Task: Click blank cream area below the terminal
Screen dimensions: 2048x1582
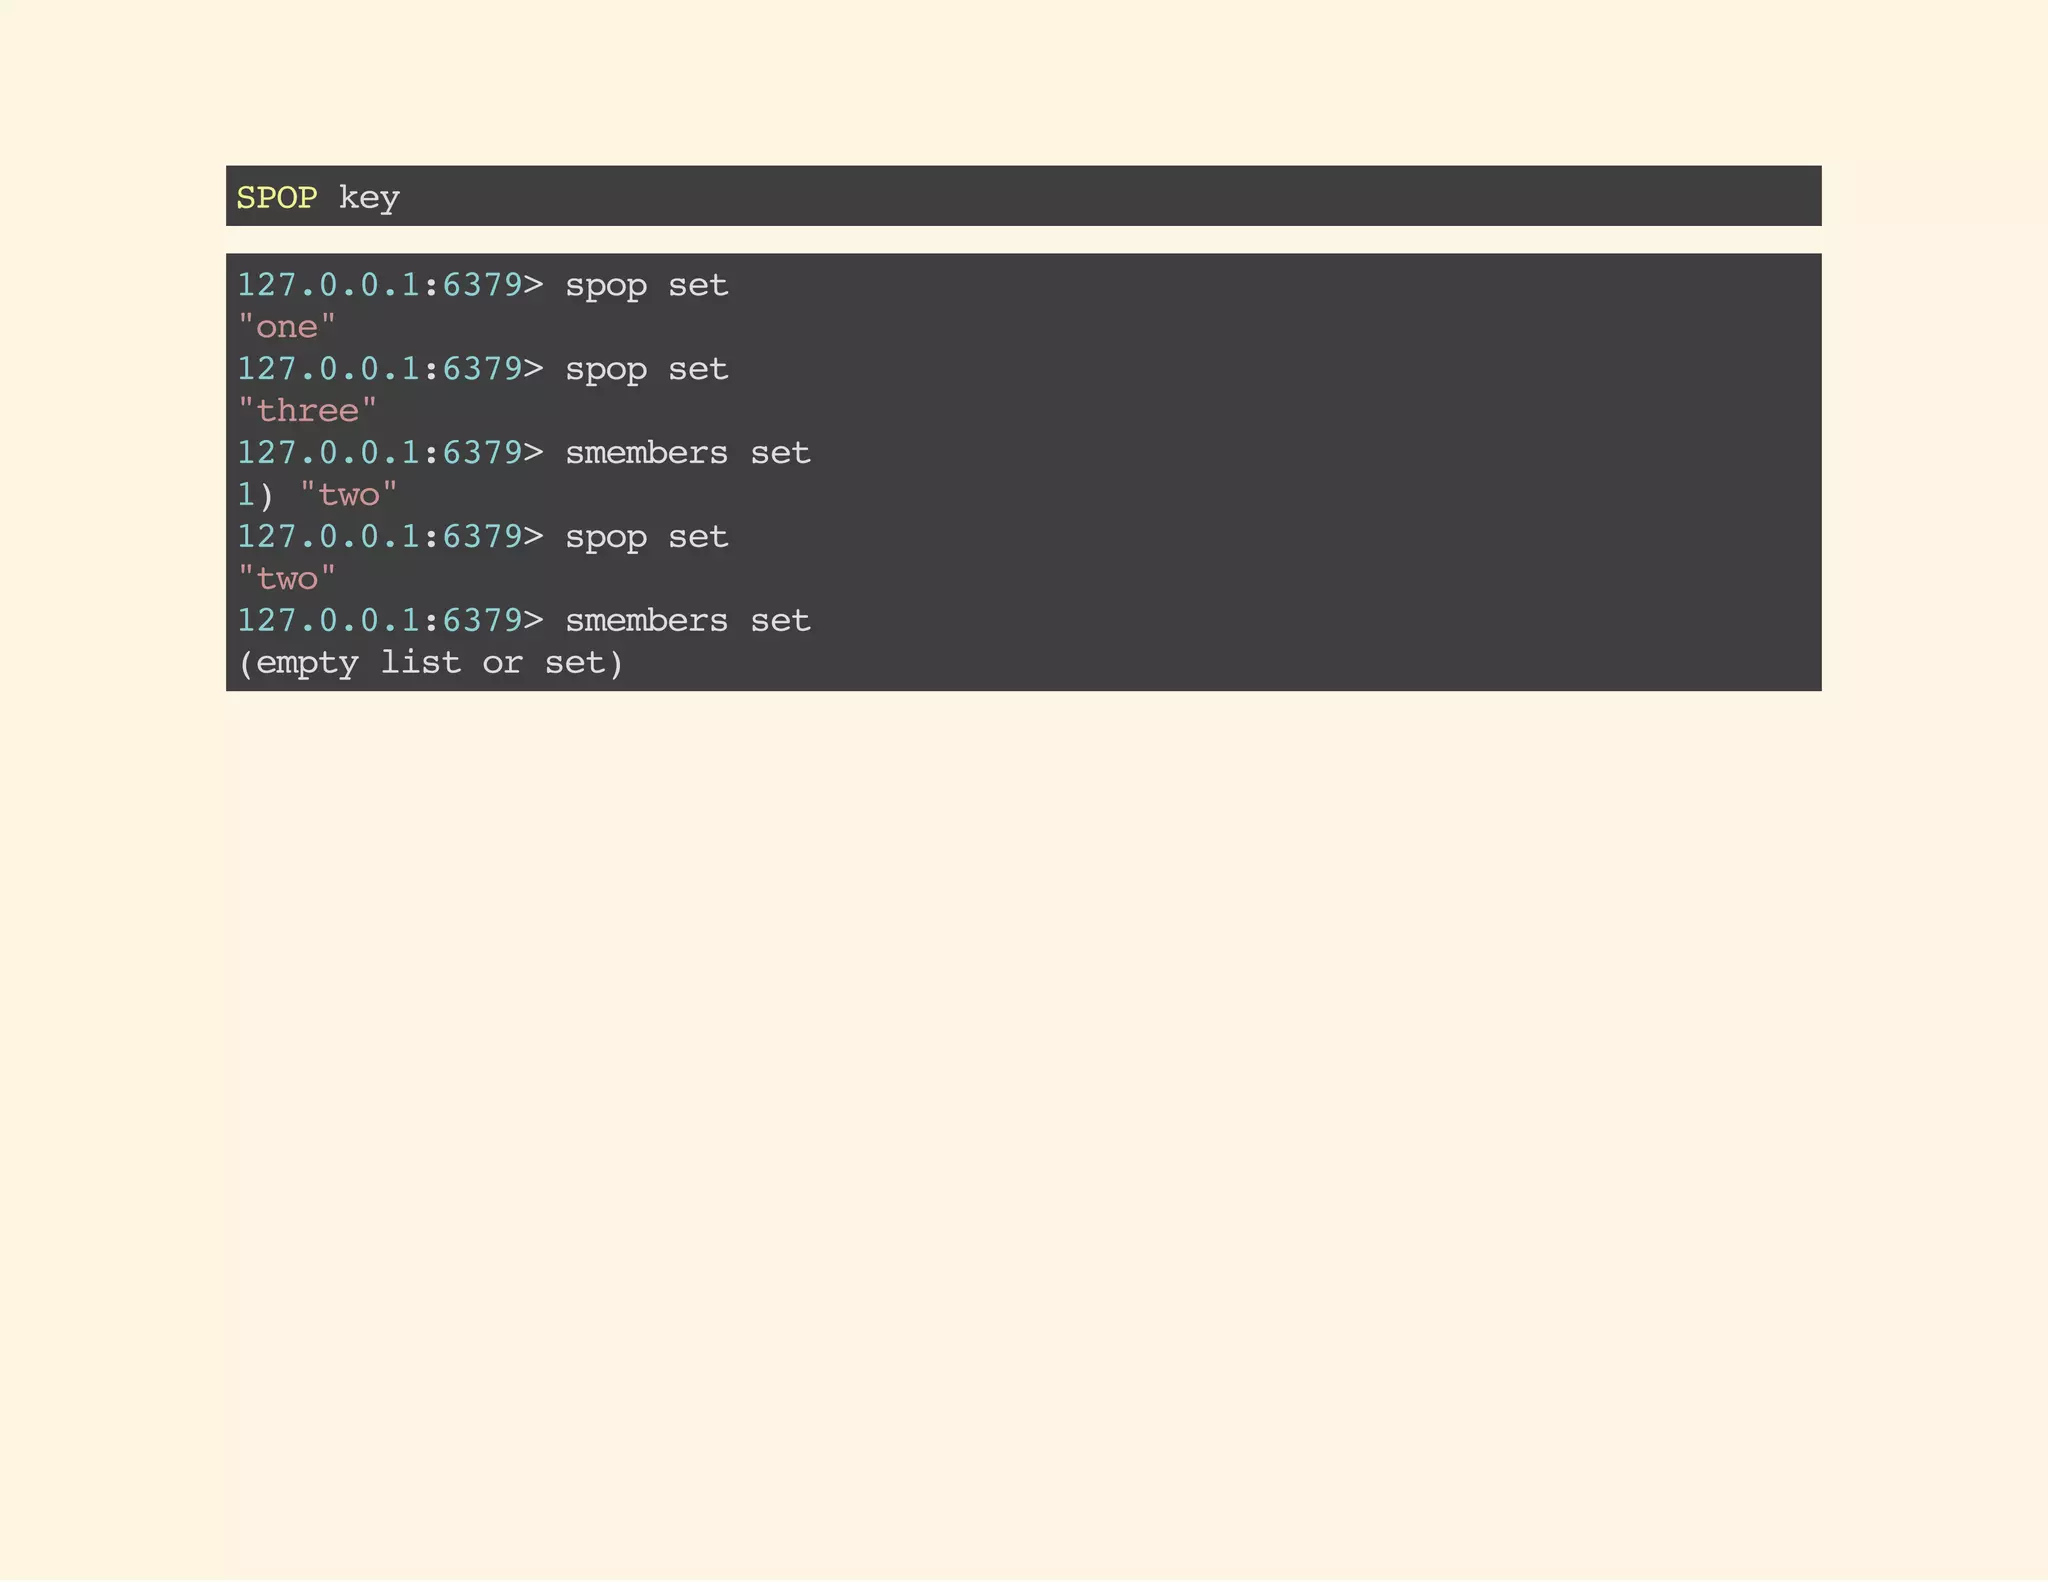Action: pos(1024,1100)
